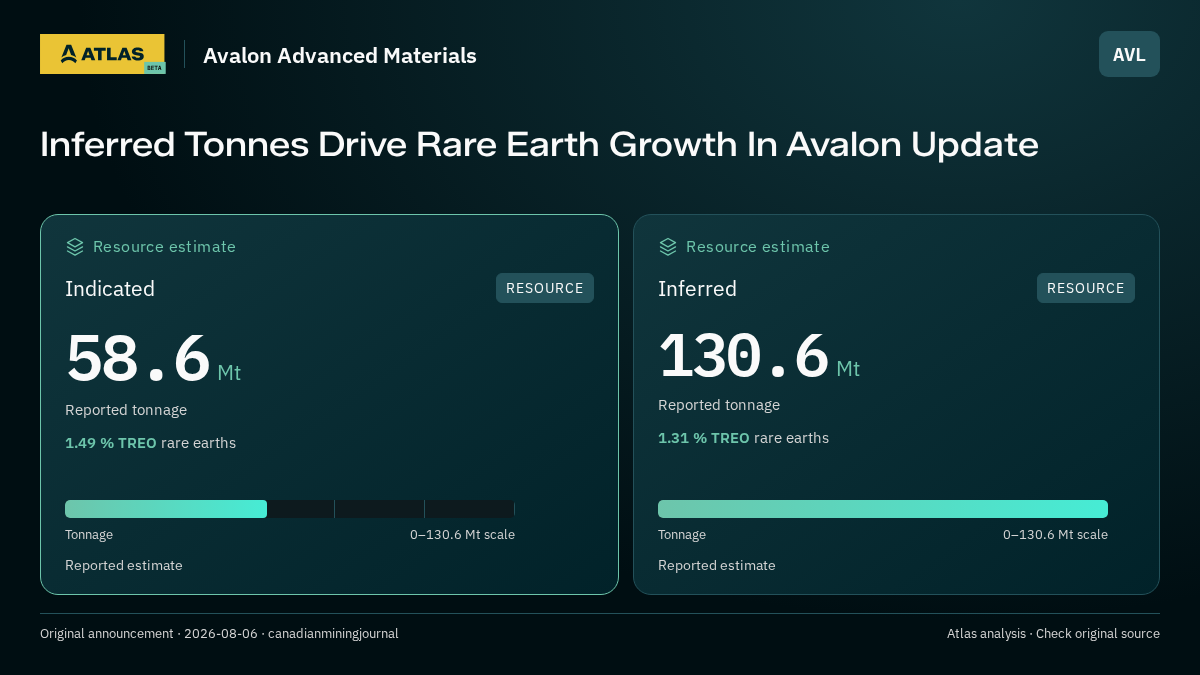Click the headline about Inferred Tonnes
Image resolution: width=1200 pixels, height=675 pixels.
click(x=539, y=145)
